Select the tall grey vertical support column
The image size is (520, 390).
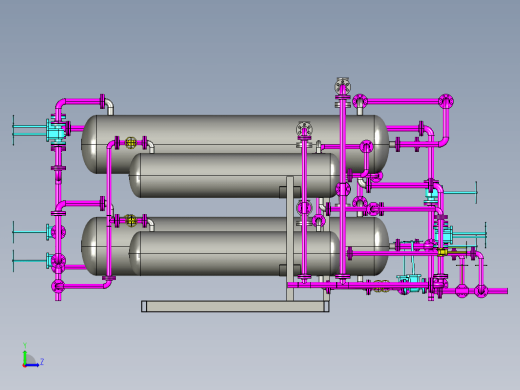tap(290, 238)
